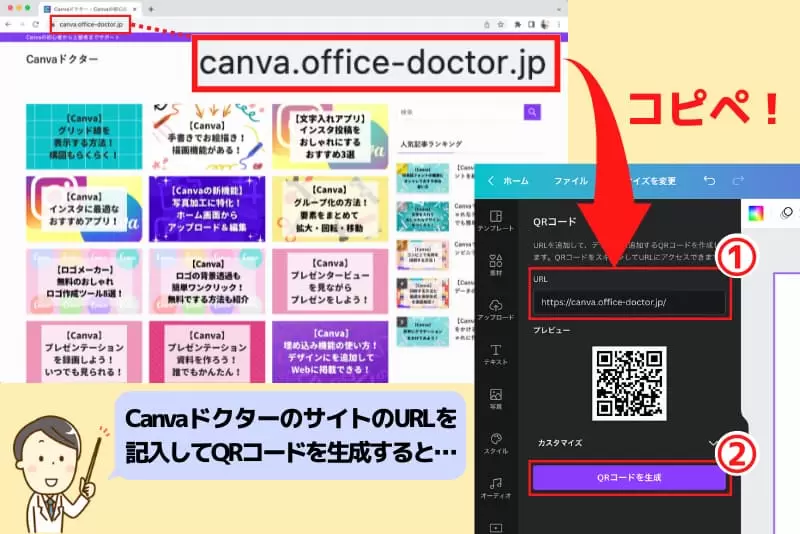
Task: Open the アップロード panel
Action: coord(495,310)
